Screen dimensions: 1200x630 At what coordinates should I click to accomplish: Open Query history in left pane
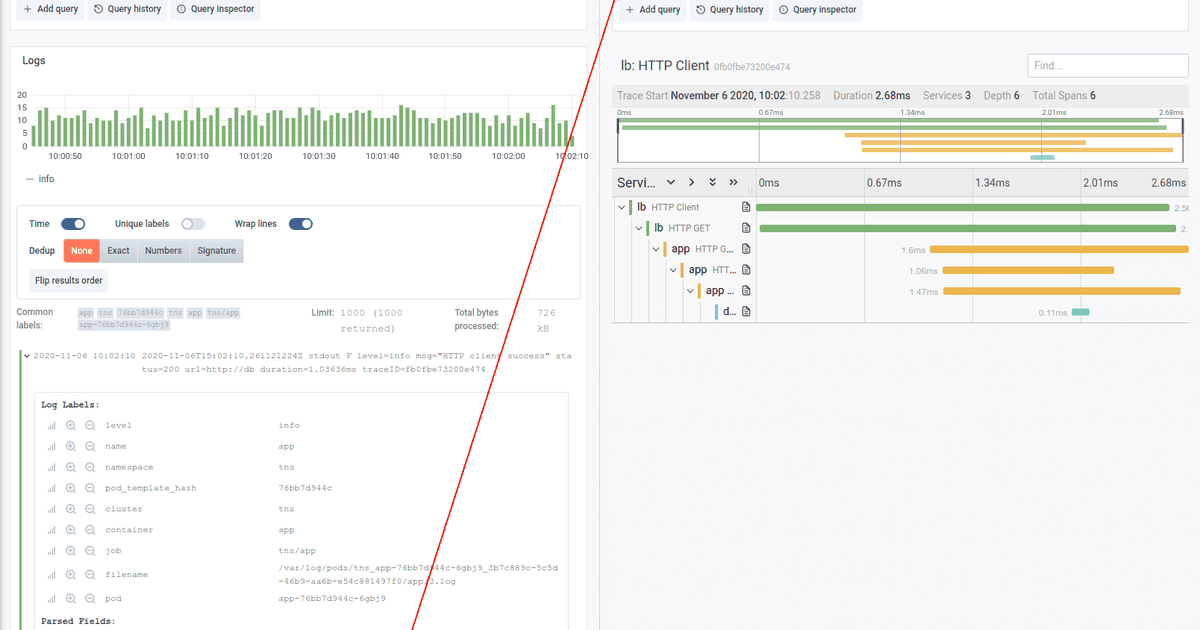(x=126, y=9)
